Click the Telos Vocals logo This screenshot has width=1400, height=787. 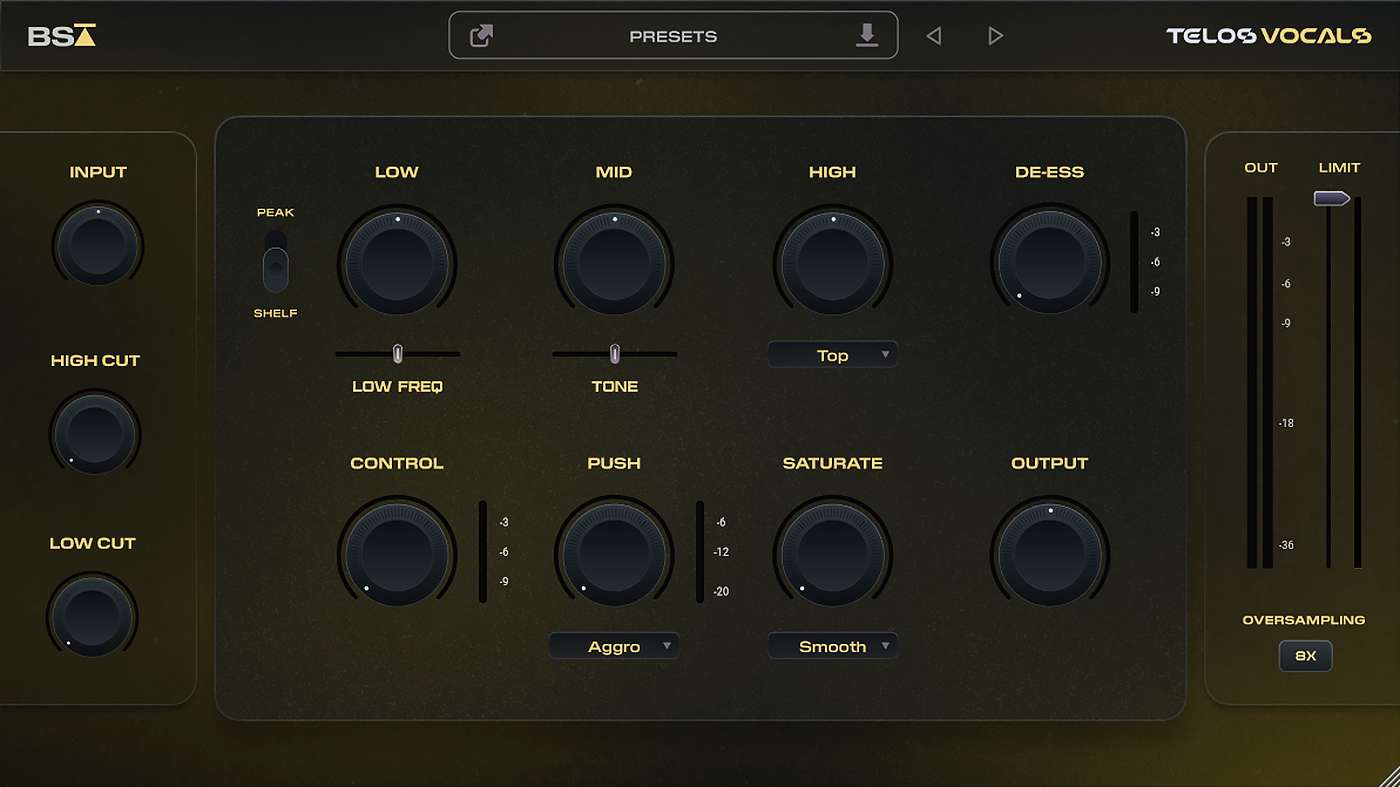[1268, 36]
